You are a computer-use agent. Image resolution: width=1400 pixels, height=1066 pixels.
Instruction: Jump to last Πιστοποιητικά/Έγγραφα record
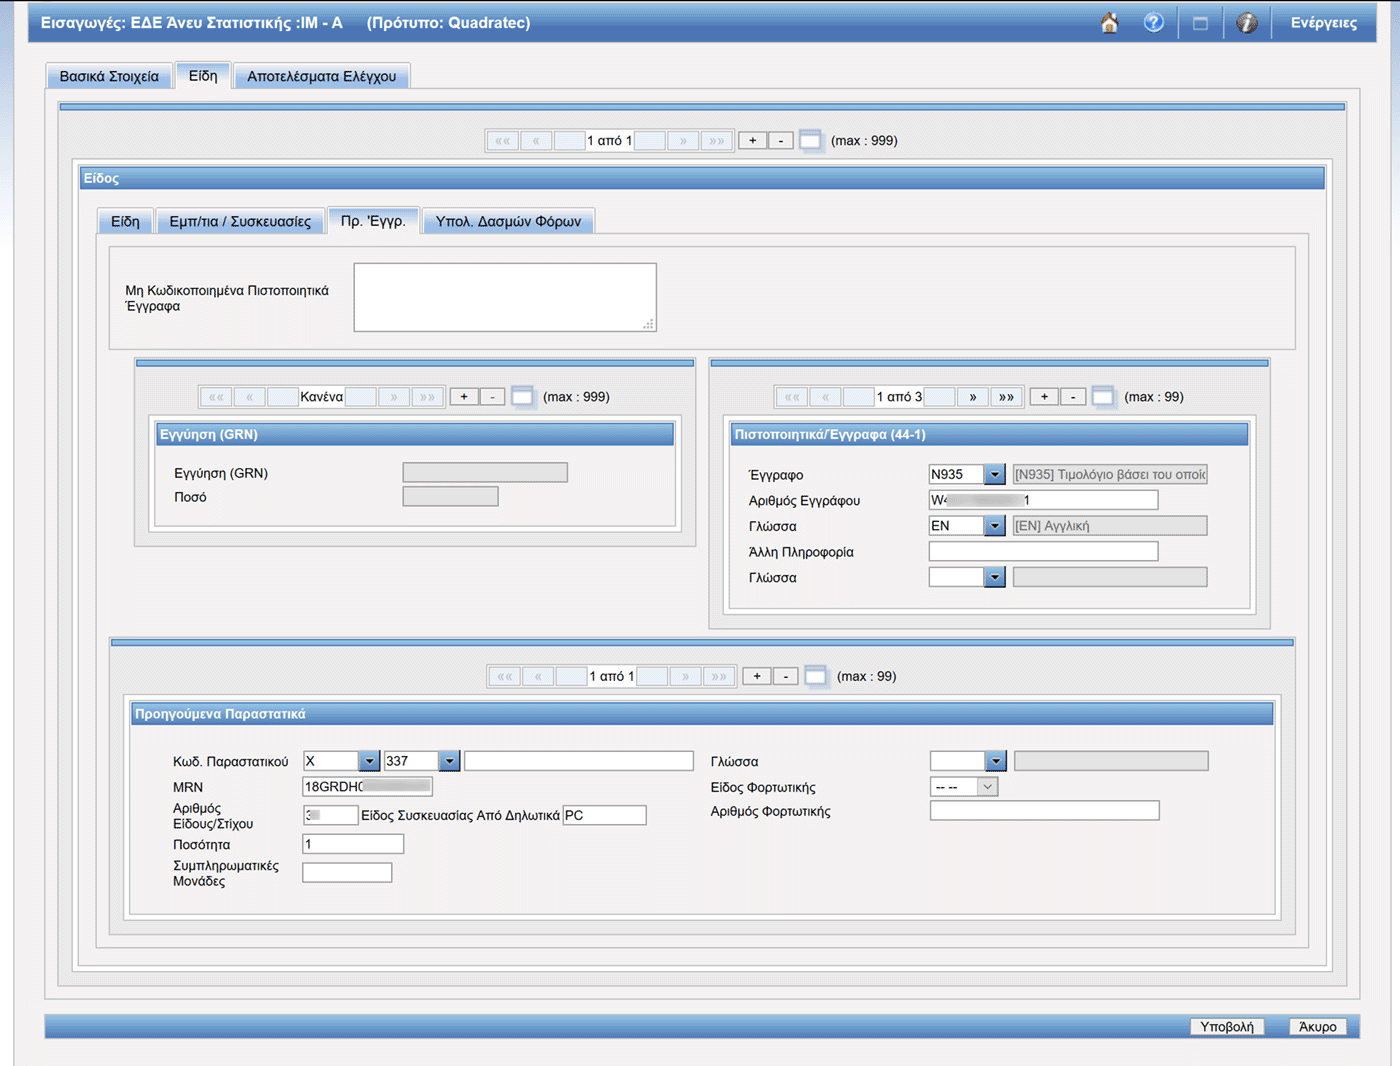[x=1007, y=397]
